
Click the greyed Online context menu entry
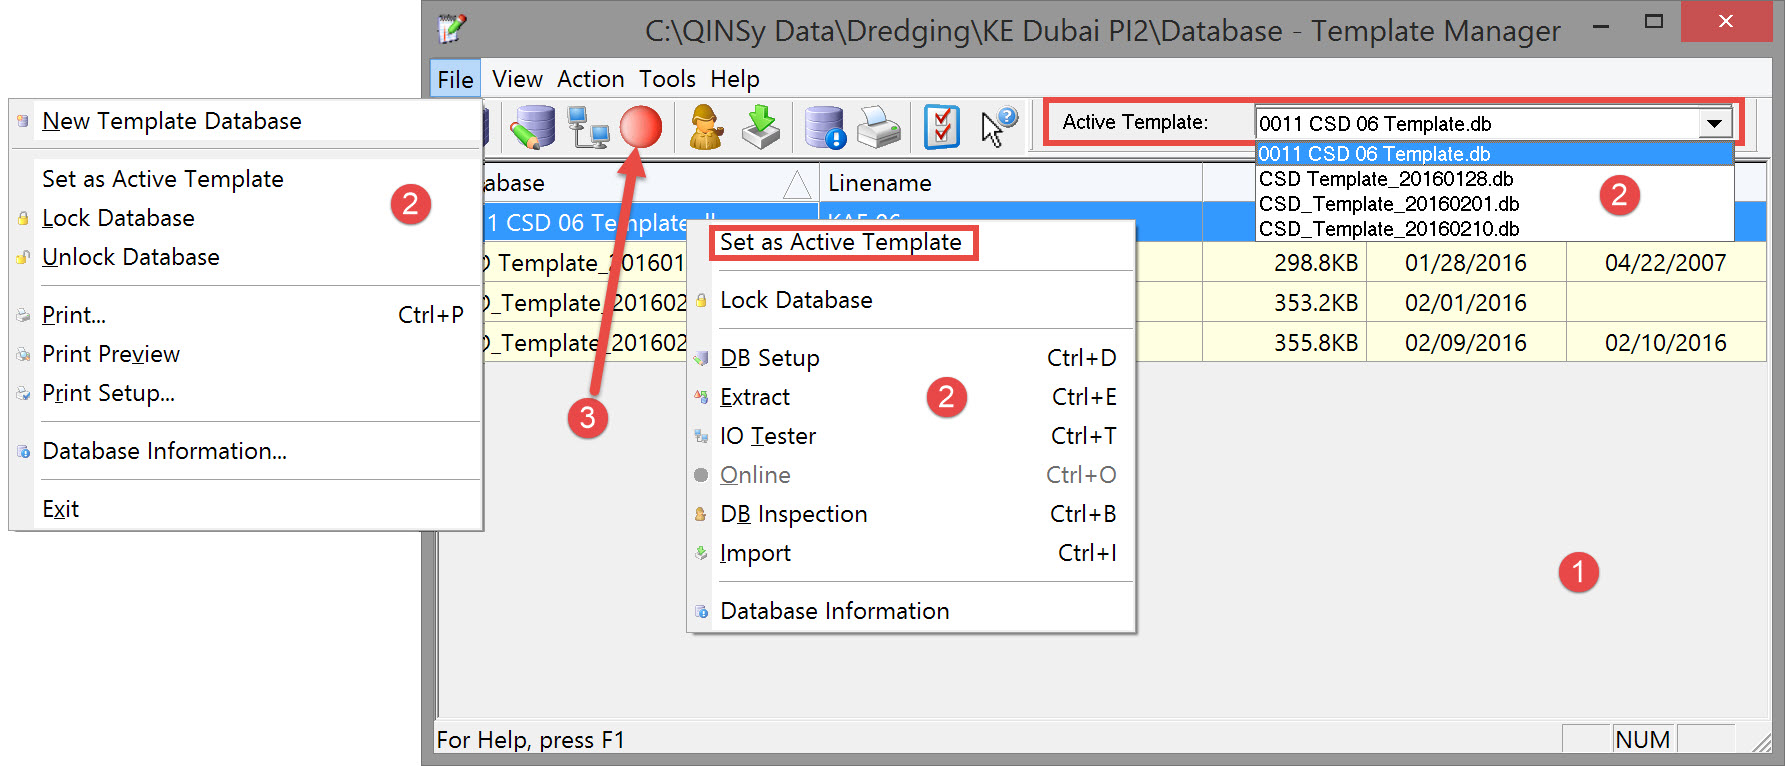[911, 475]
